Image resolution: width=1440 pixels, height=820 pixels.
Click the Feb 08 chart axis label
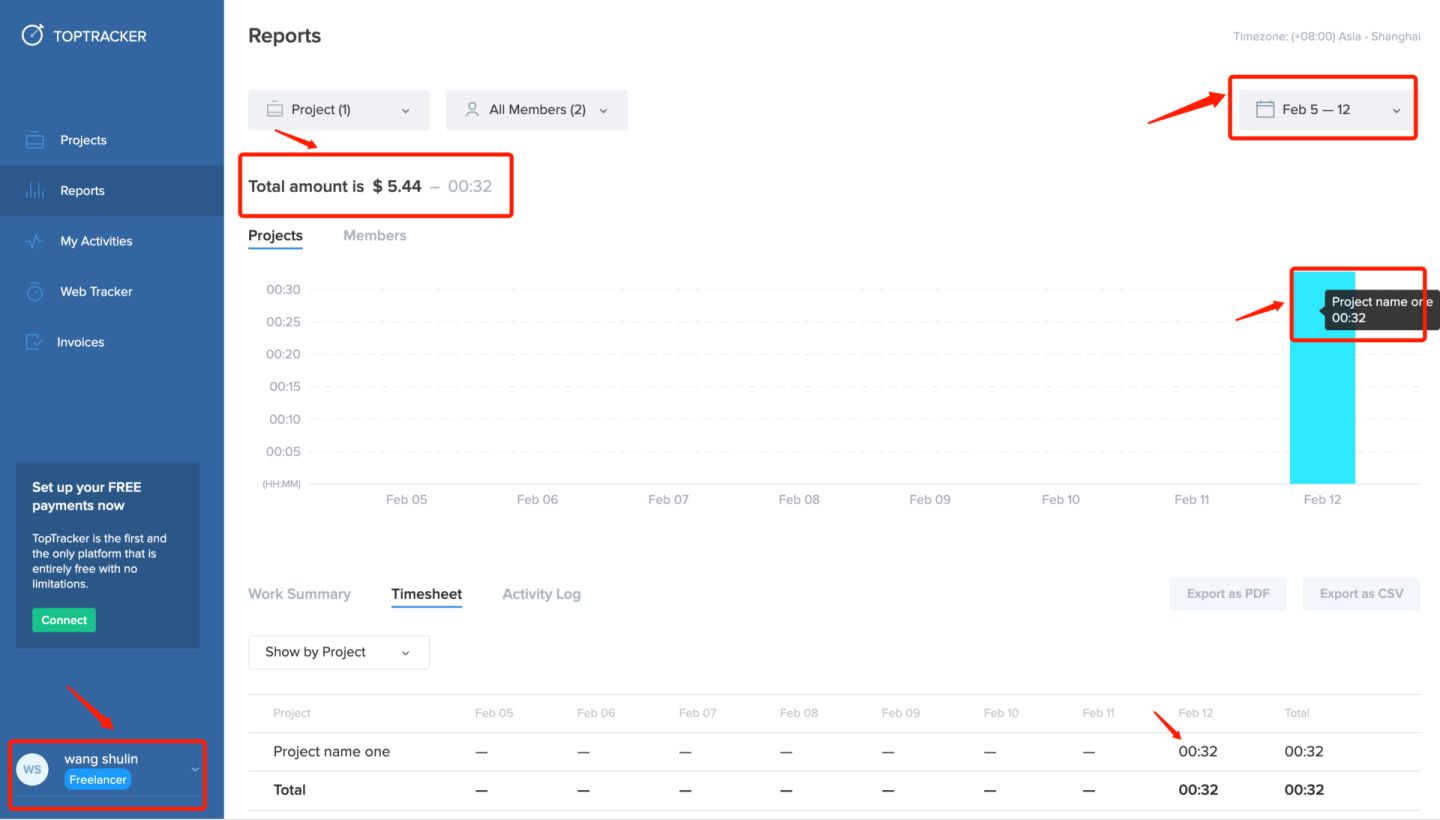click(x=799, y=499)
